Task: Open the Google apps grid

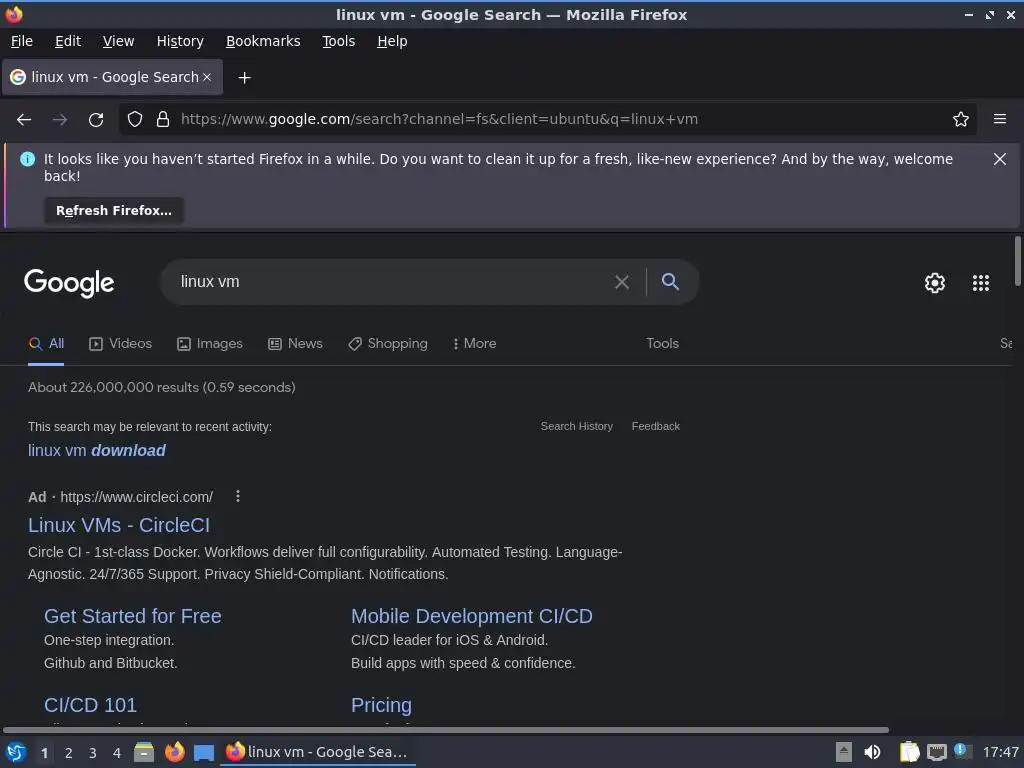Action: click(981, 283)
